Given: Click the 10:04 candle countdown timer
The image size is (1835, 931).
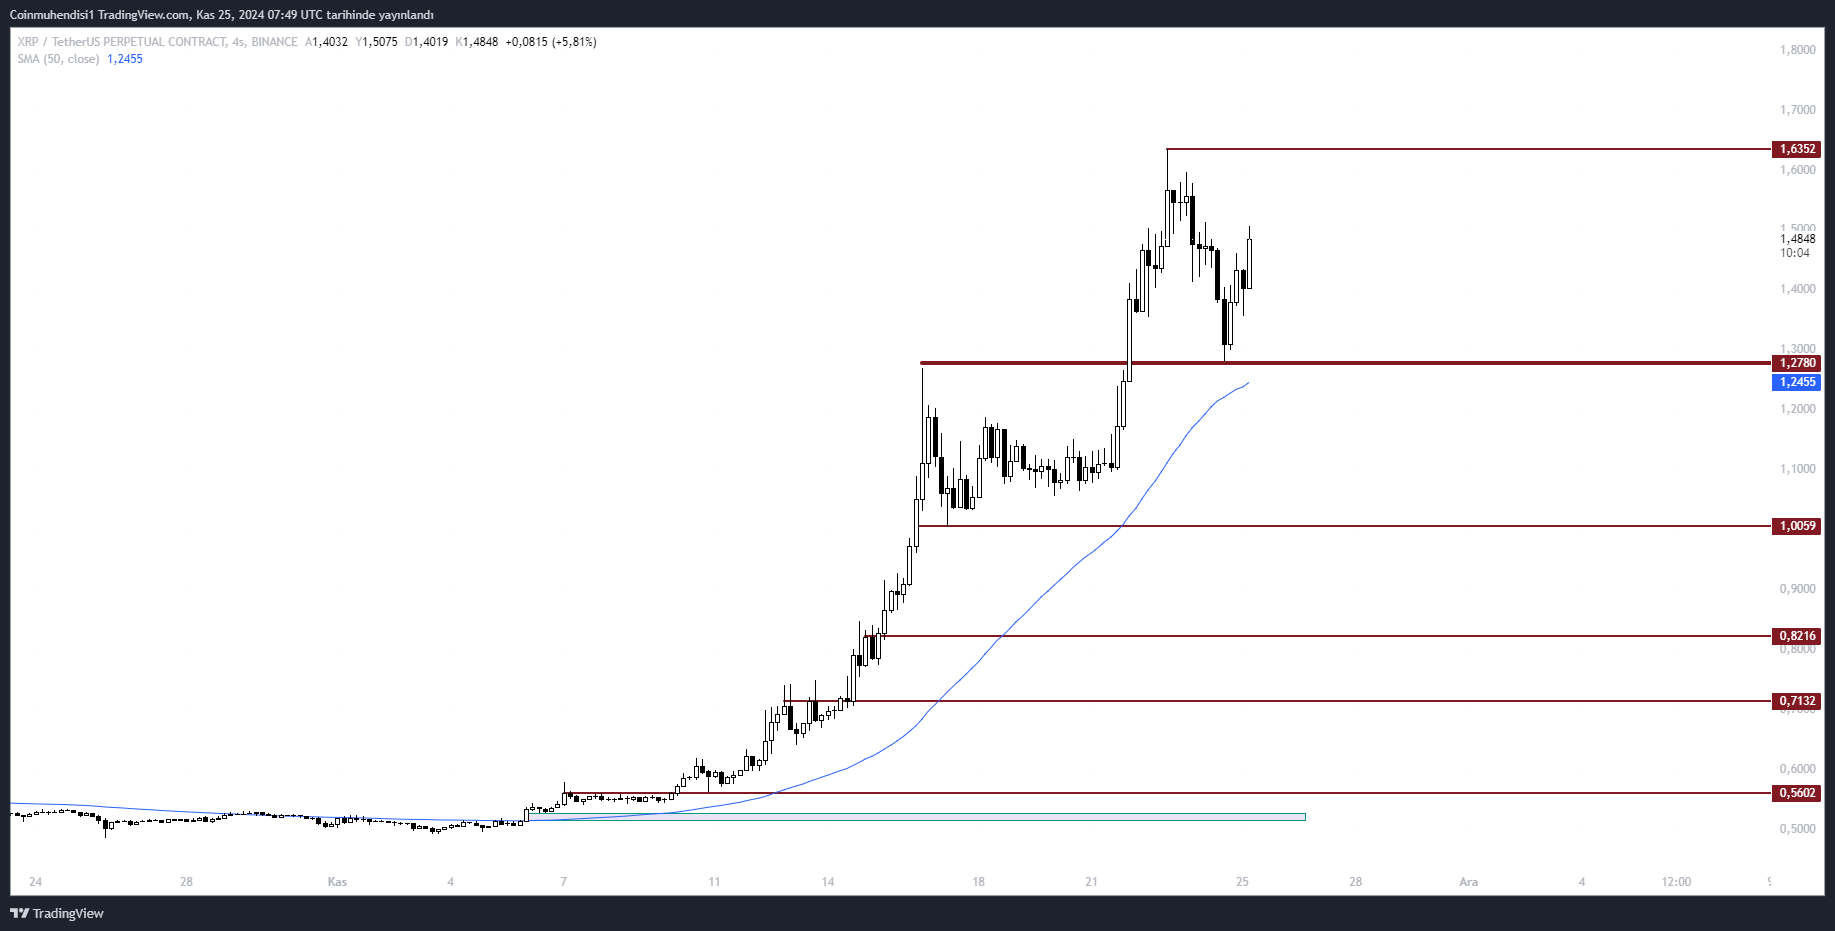Looking at the screenshot, I should coord(1794,253).
